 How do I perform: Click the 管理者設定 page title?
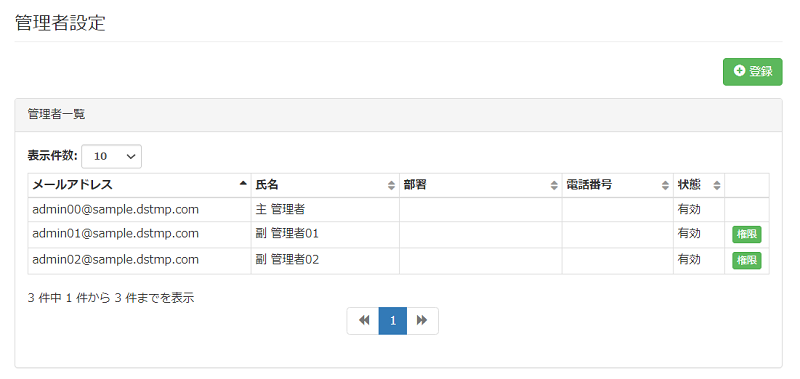coord(60,23)
